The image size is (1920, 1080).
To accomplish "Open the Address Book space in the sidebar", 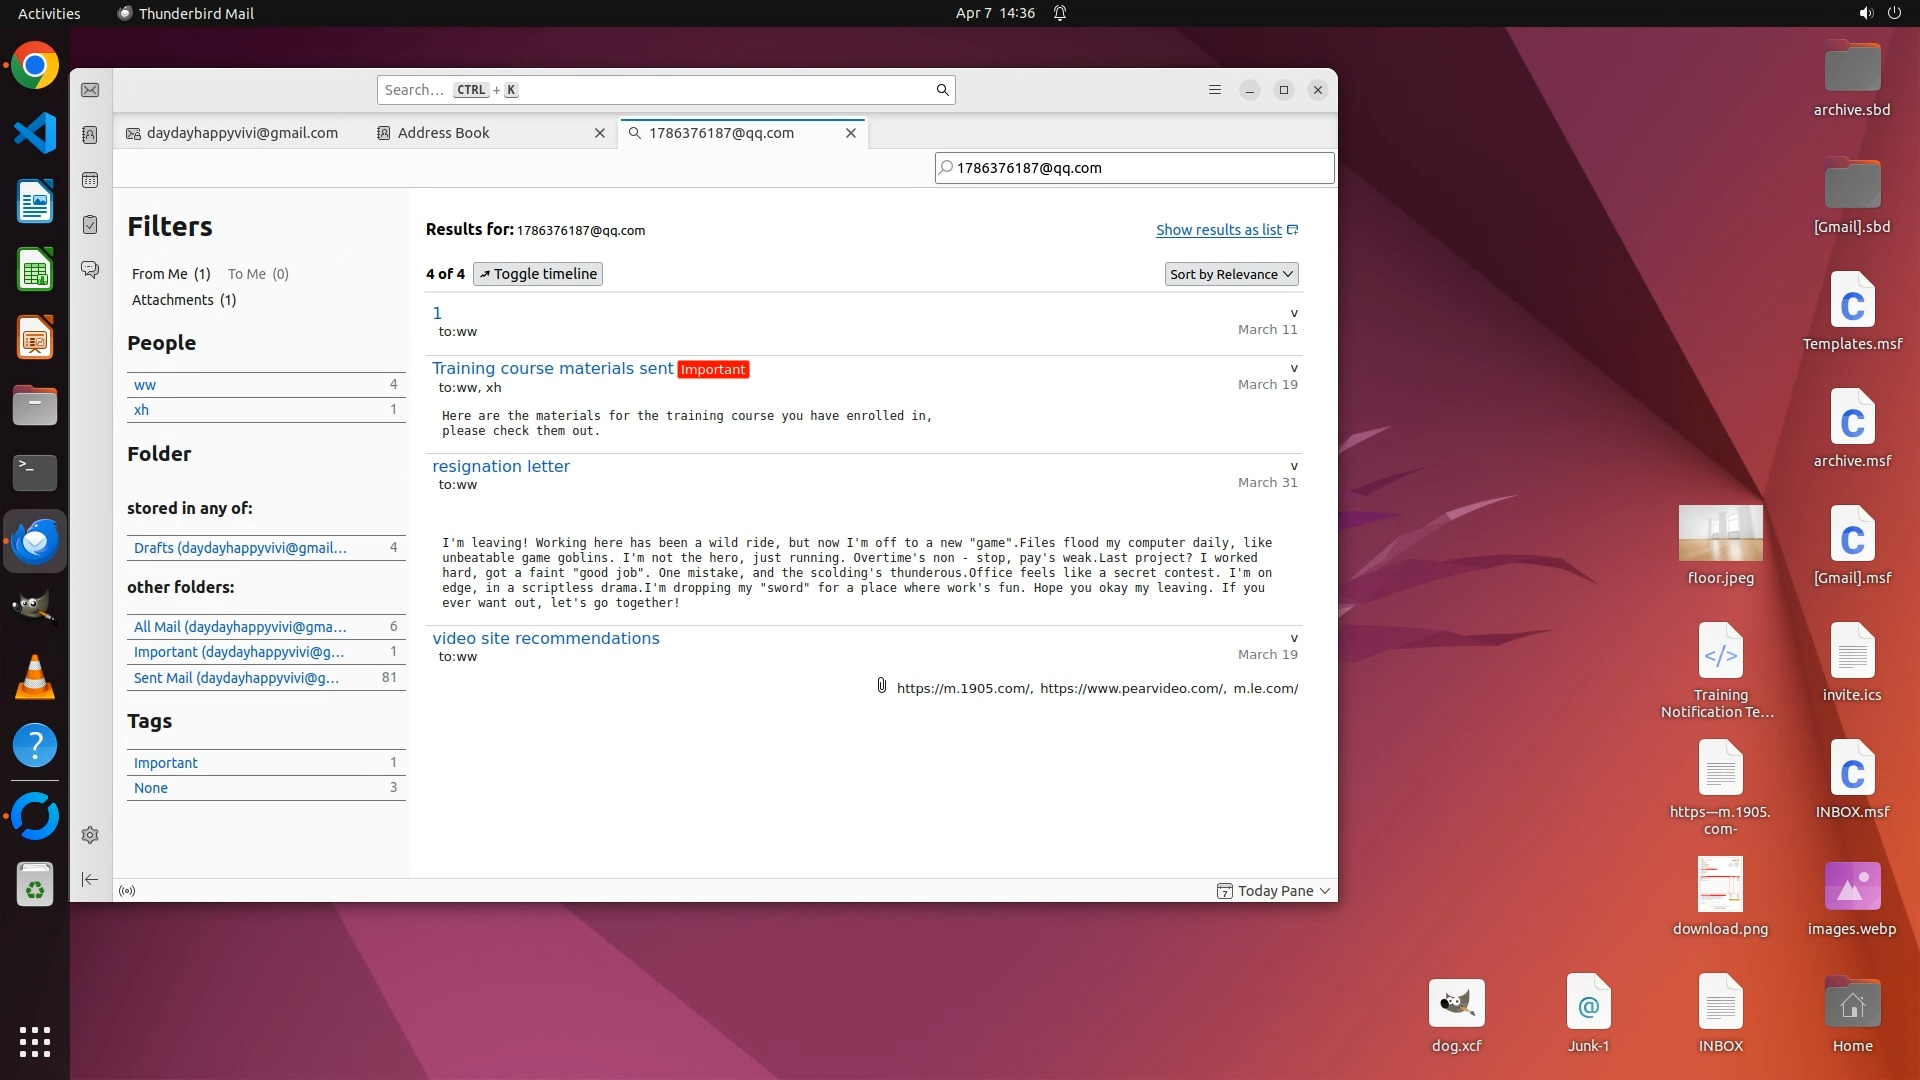I will (x=90, y=135).
